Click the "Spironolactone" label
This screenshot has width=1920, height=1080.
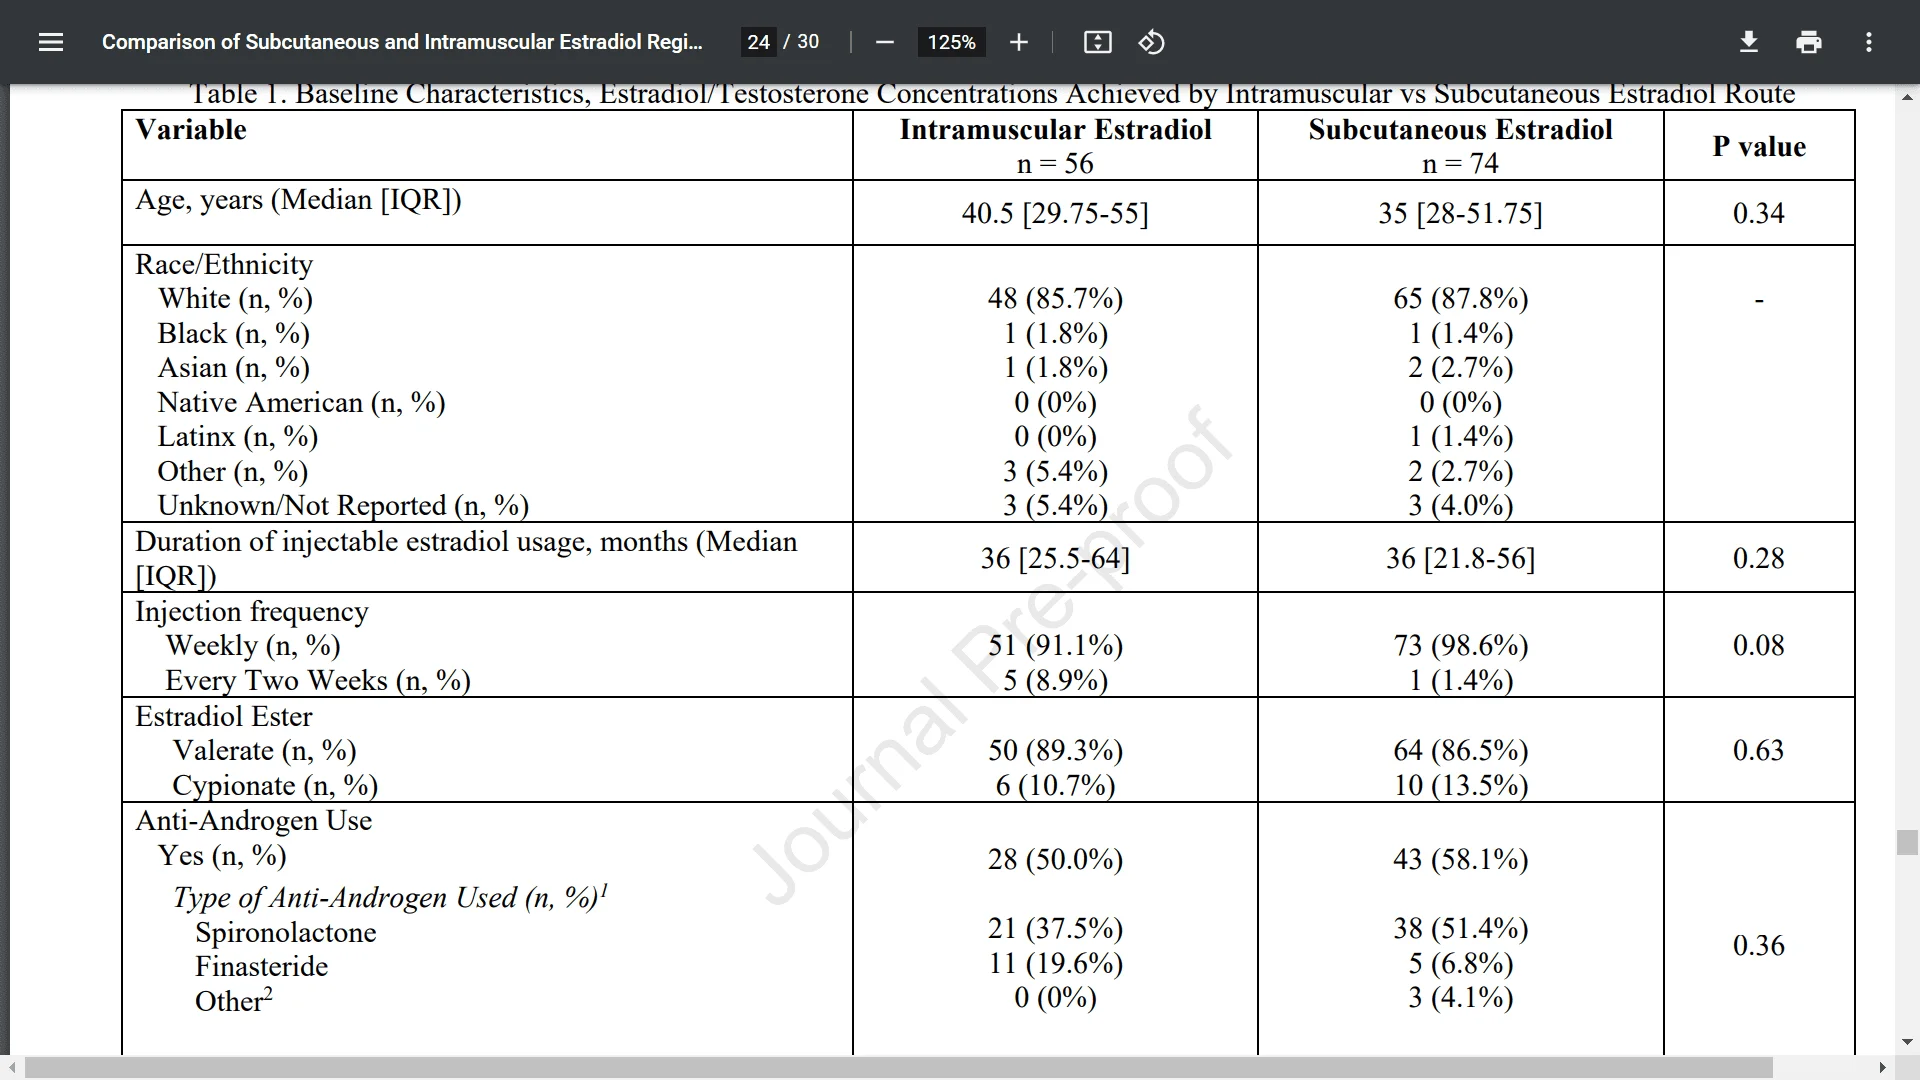click(286, 932)
